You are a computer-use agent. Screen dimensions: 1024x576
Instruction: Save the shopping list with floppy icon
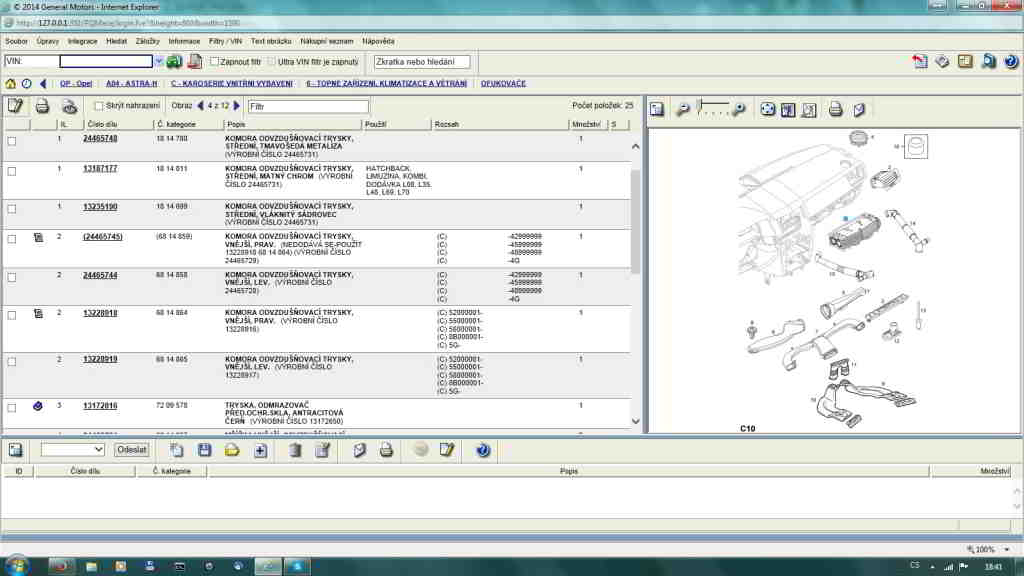click(x=205, y=450)
